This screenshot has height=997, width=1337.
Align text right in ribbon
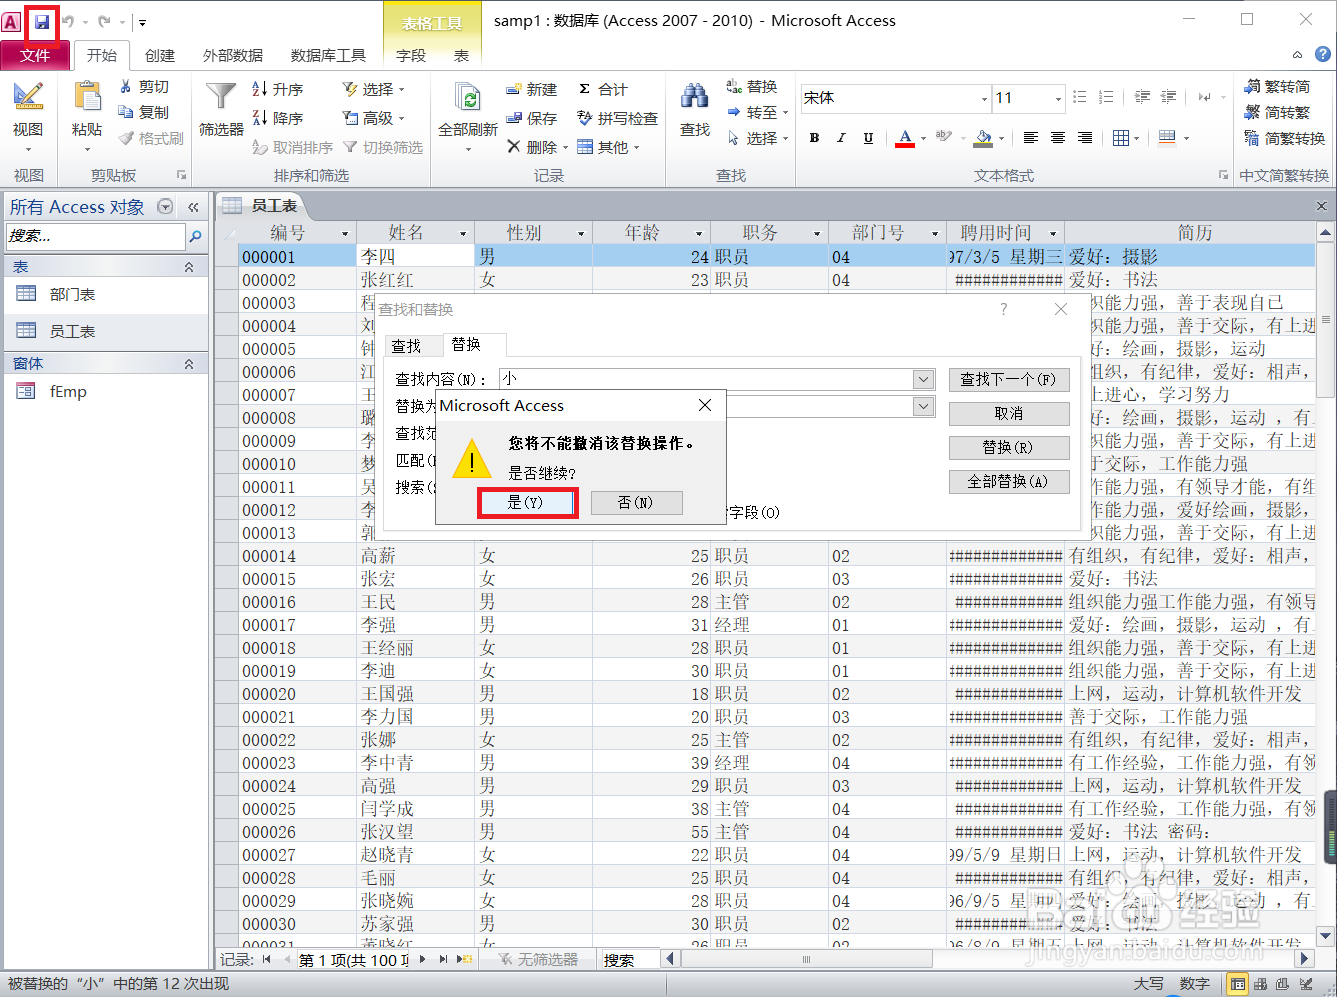click(1085, 138)
